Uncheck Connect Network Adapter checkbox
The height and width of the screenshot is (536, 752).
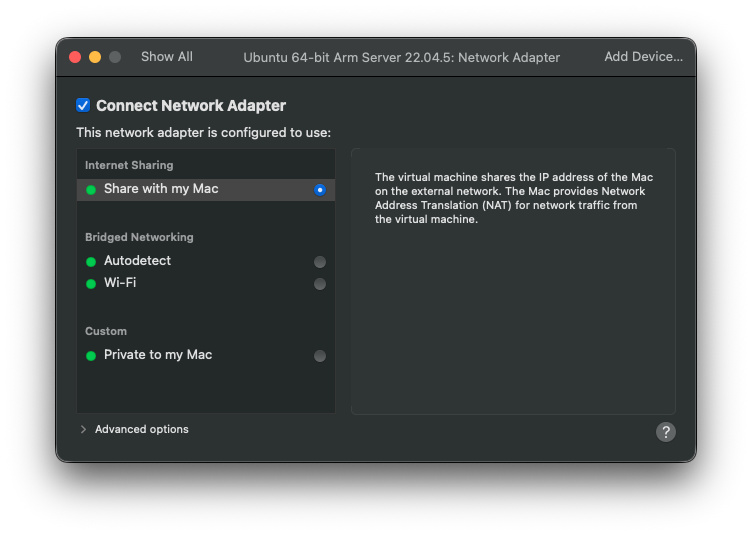[83, 105]
